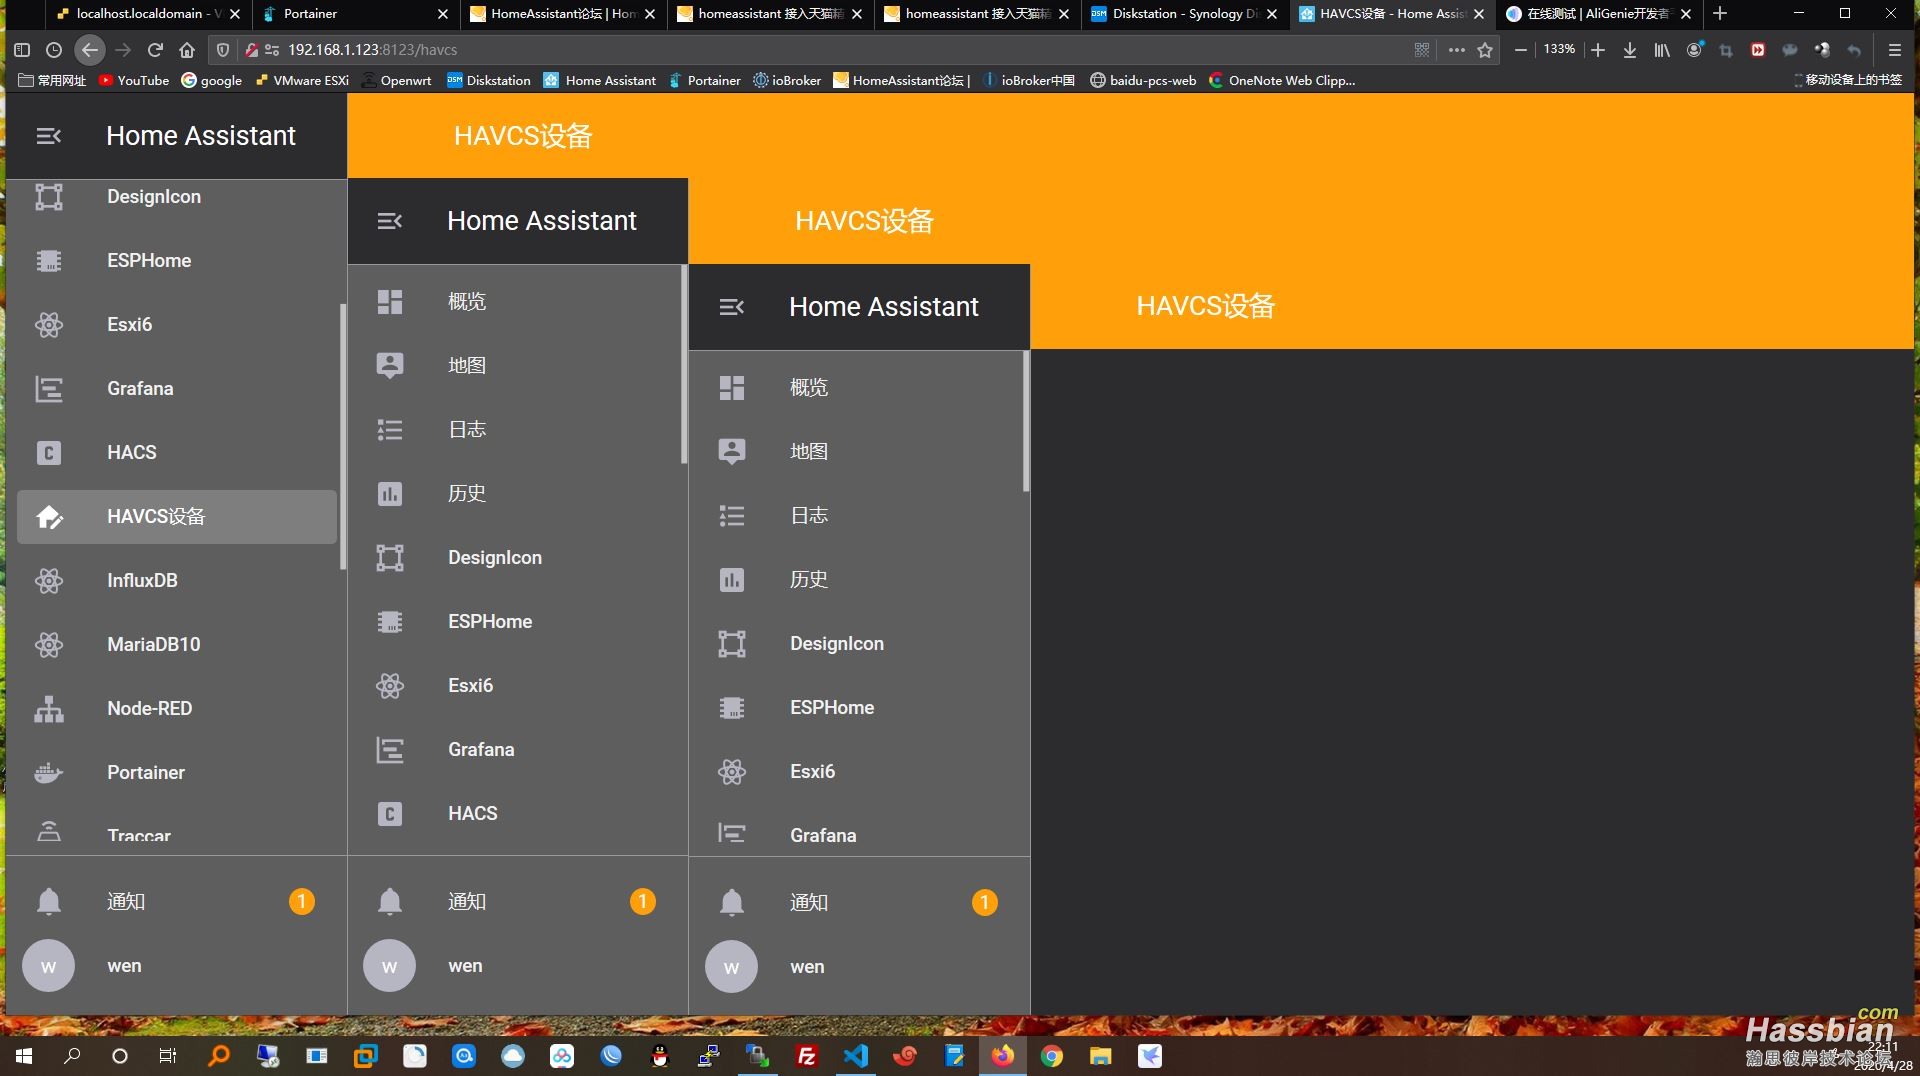Click the 概览 dashboard icon in innermost sidebar
This screenshot has height=1076, width=1920.
click(732, 388)
